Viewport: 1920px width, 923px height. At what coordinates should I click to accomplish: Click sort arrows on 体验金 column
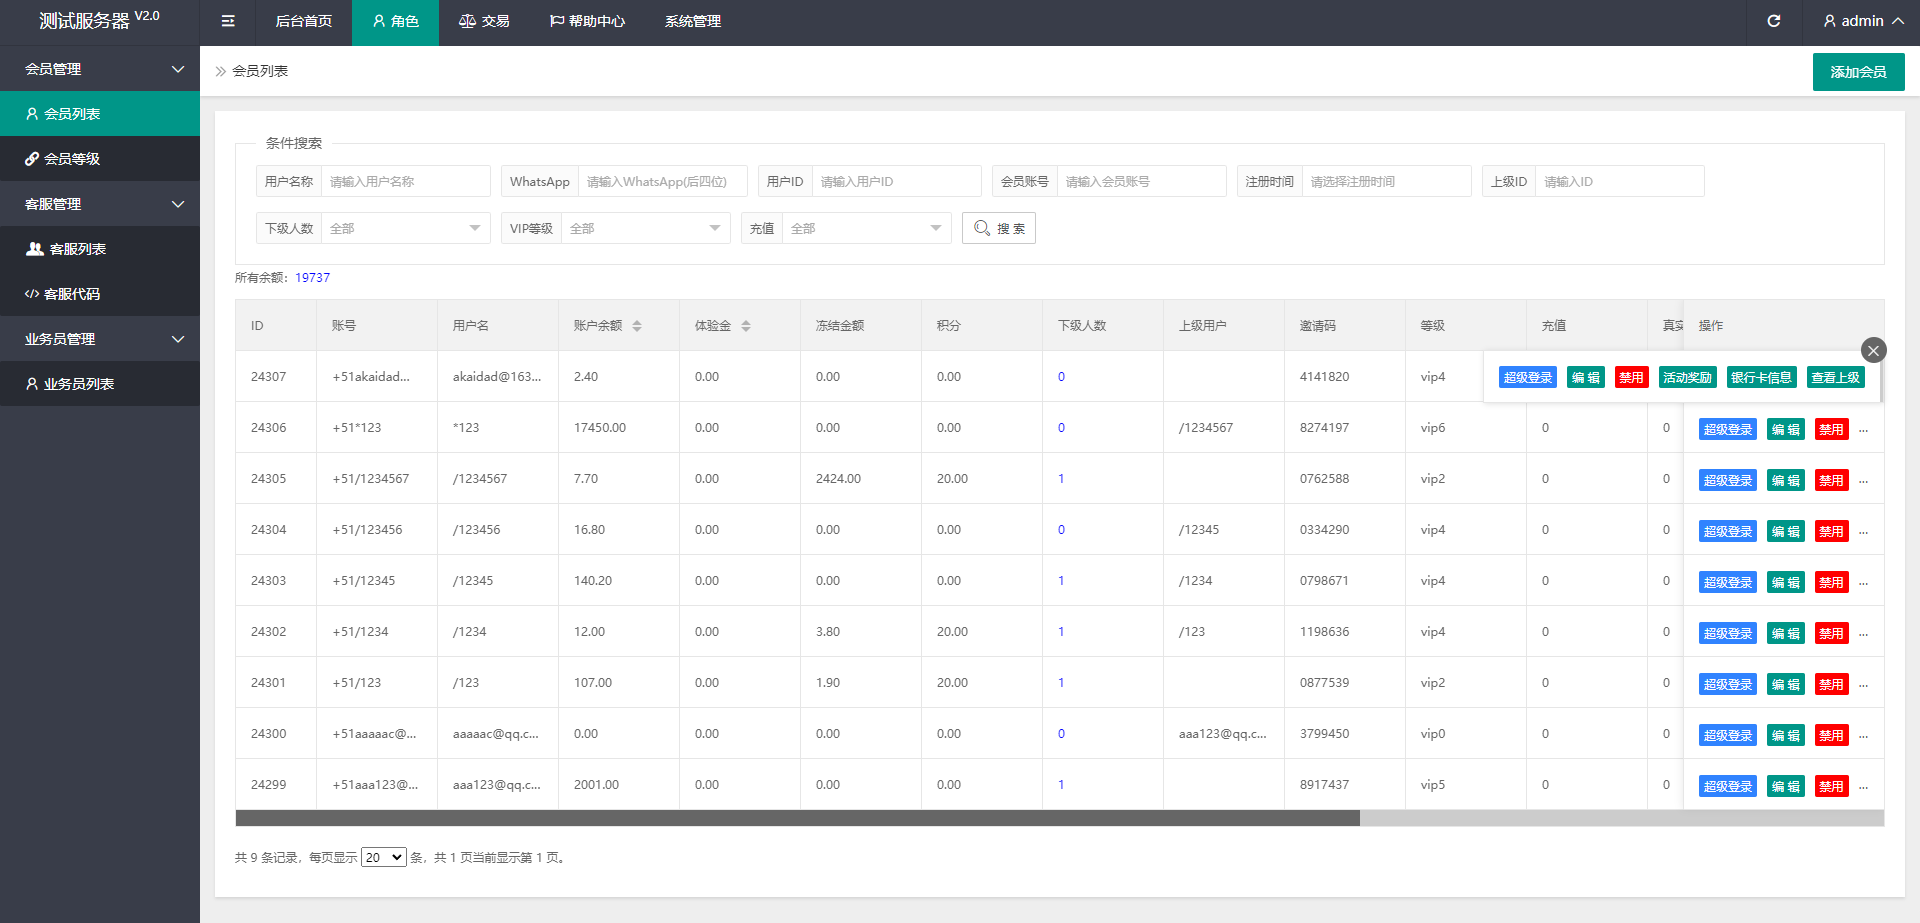click(x=746, y=326)
